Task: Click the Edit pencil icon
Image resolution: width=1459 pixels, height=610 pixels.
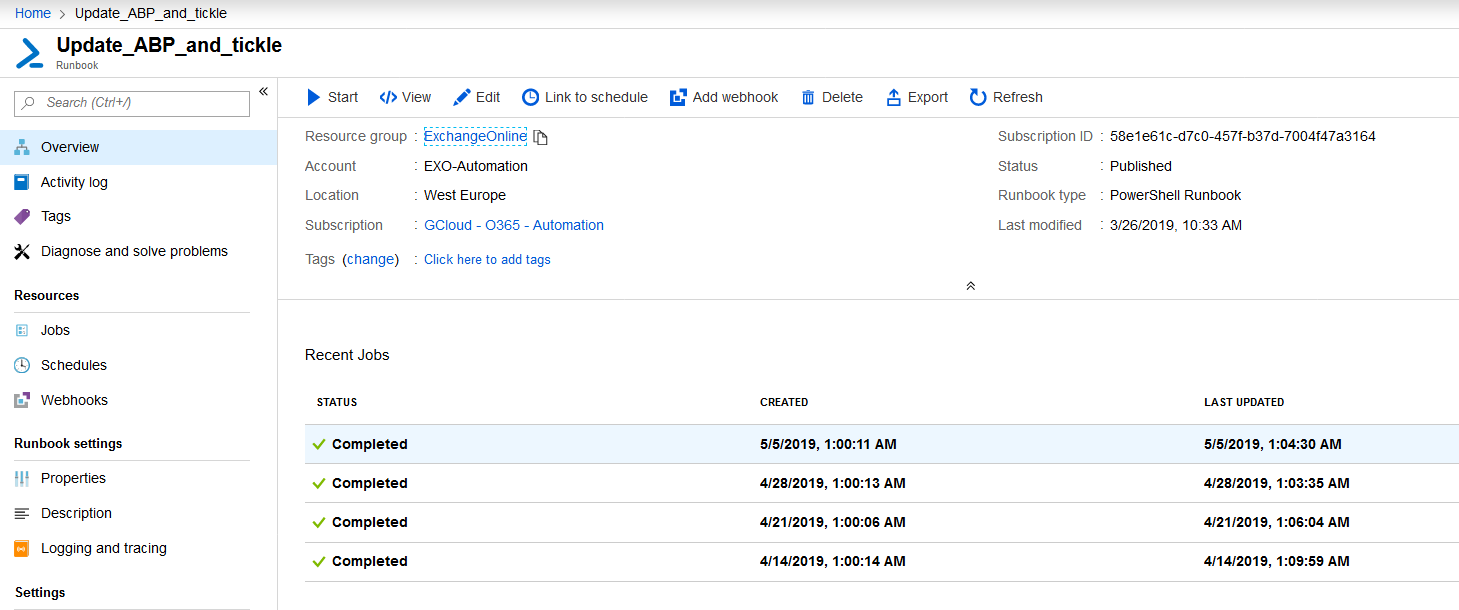Action: (x=462, y=97)
